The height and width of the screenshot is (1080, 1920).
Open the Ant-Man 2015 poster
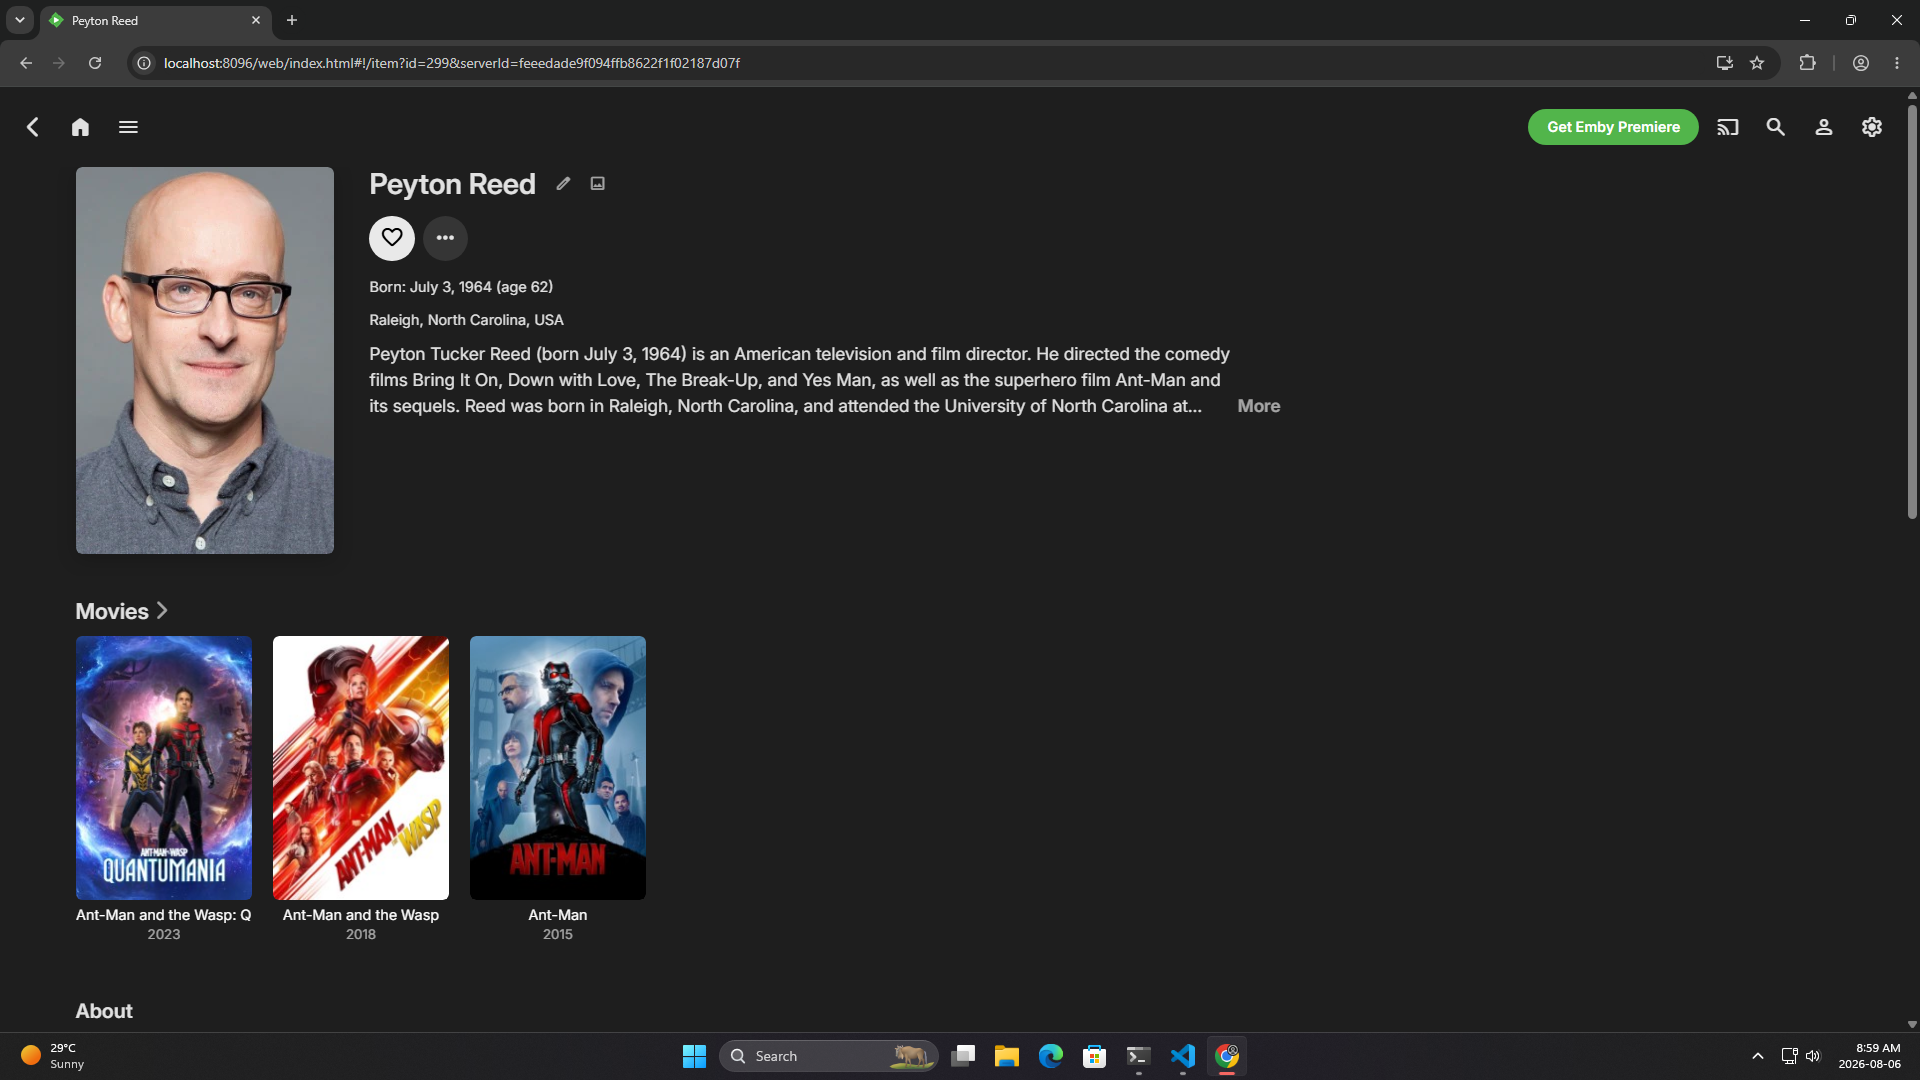[558, 768]
